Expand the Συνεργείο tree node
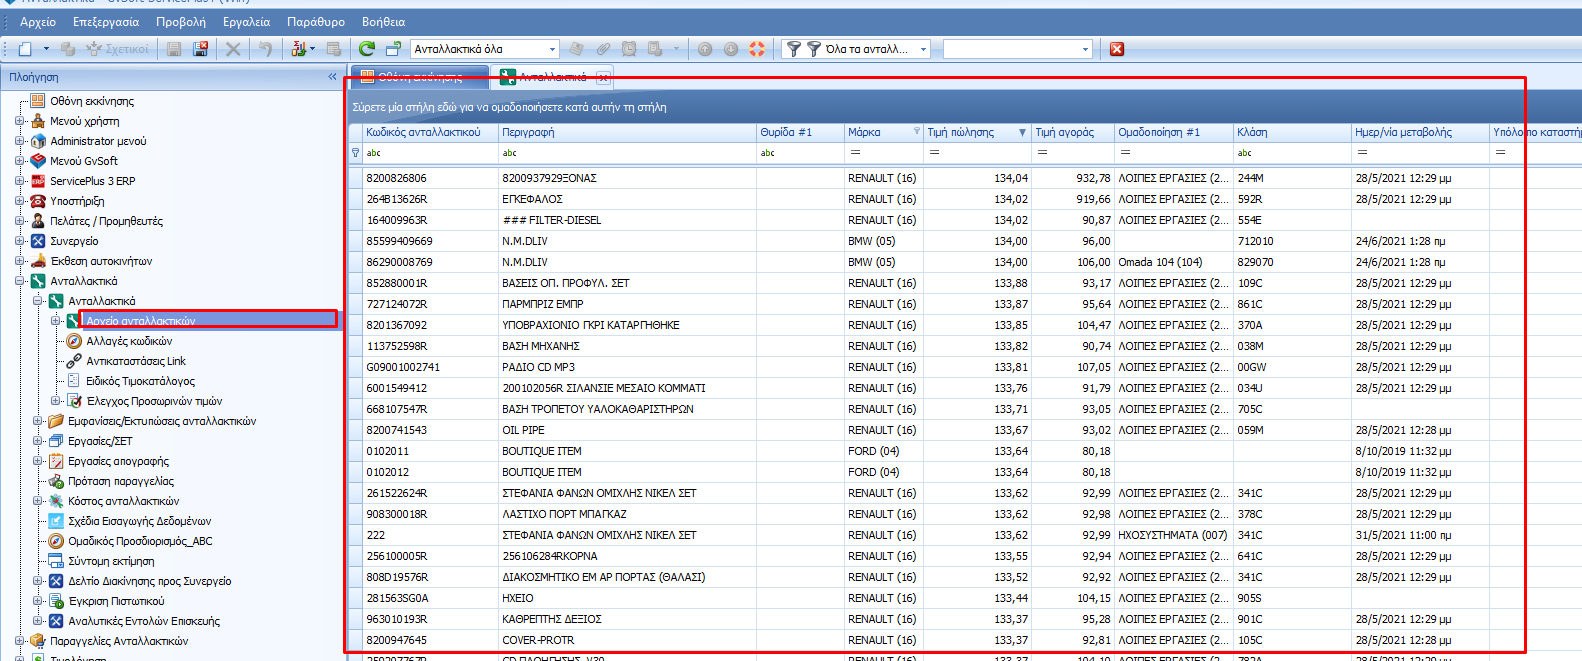This screenshot has width=1582, height=661. pyautogui.click(x=19, y=241)
